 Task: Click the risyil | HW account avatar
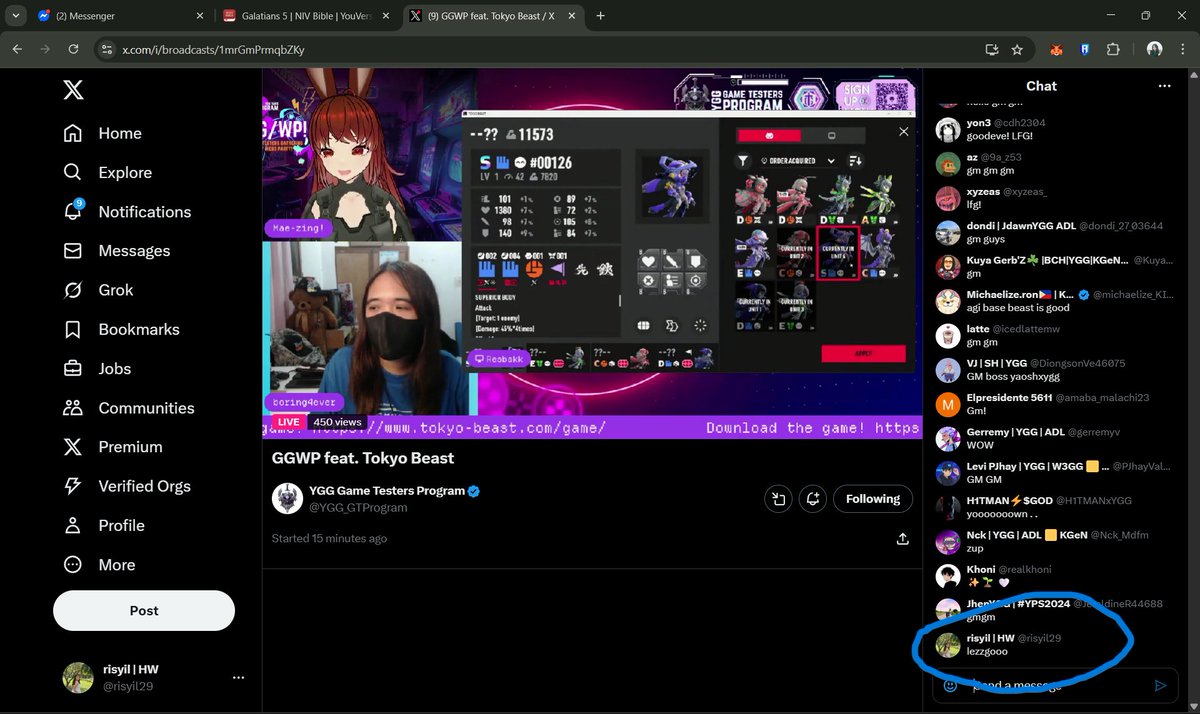coord(78,677)
